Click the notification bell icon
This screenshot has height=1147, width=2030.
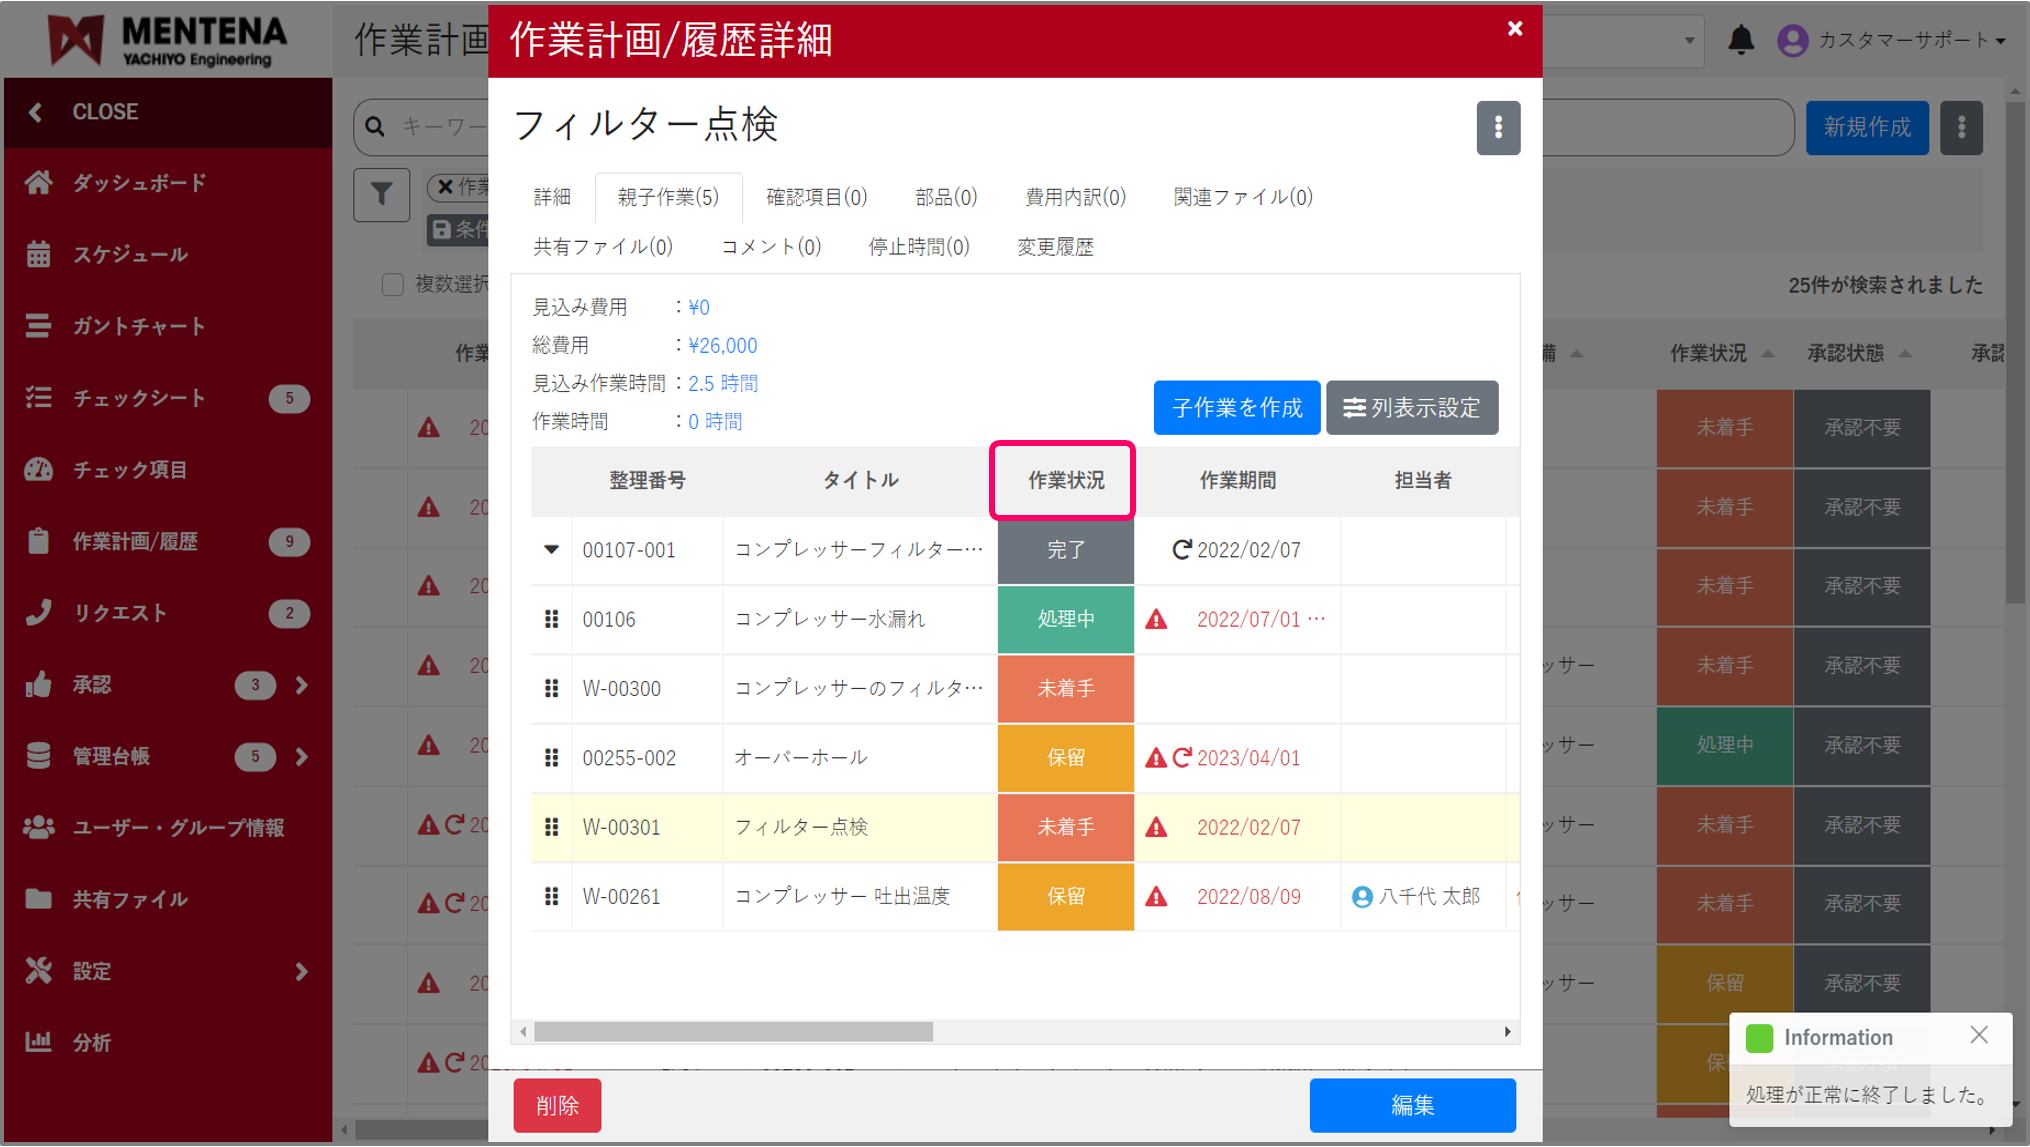click(1741, 40)
